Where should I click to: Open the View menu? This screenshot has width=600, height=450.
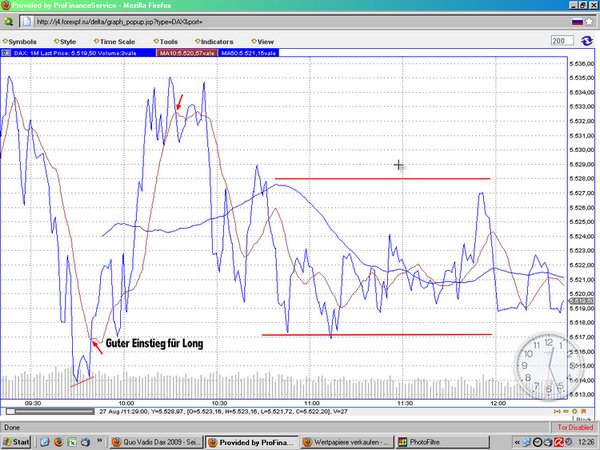(262, 41)
